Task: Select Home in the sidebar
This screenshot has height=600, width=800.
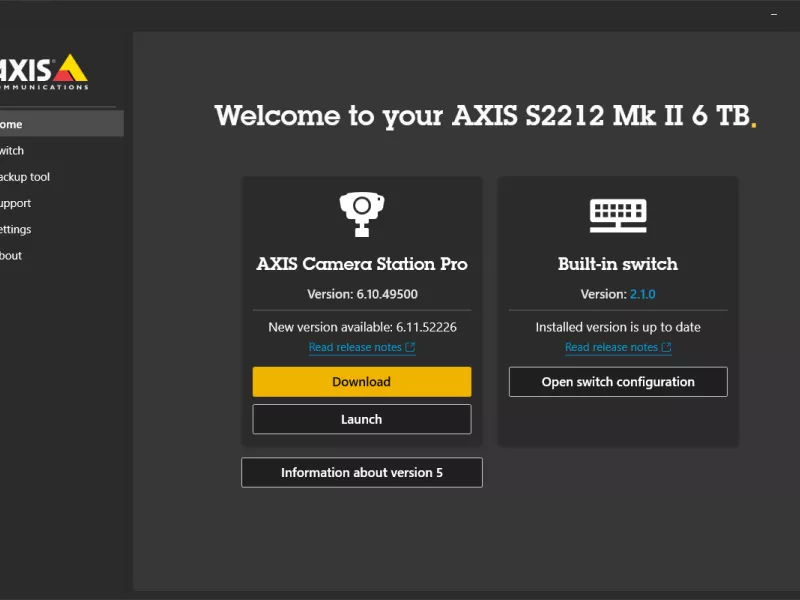Action: (x=30, y=124)
